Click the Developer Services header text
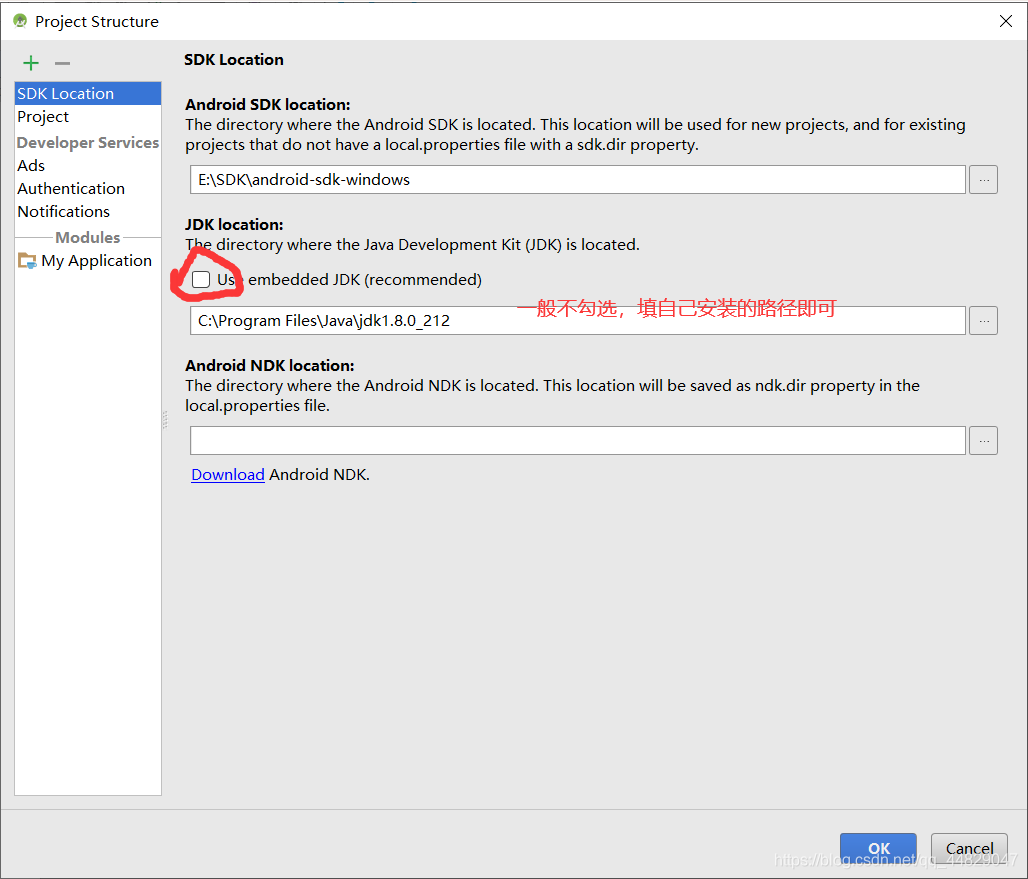 click(x=88, y=142)
